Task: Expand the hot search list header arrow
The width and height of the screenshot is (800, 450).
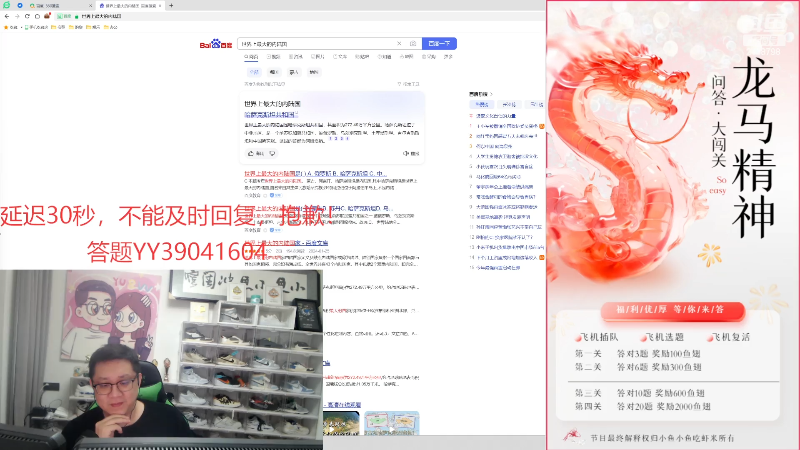Action: coord(491,94)
